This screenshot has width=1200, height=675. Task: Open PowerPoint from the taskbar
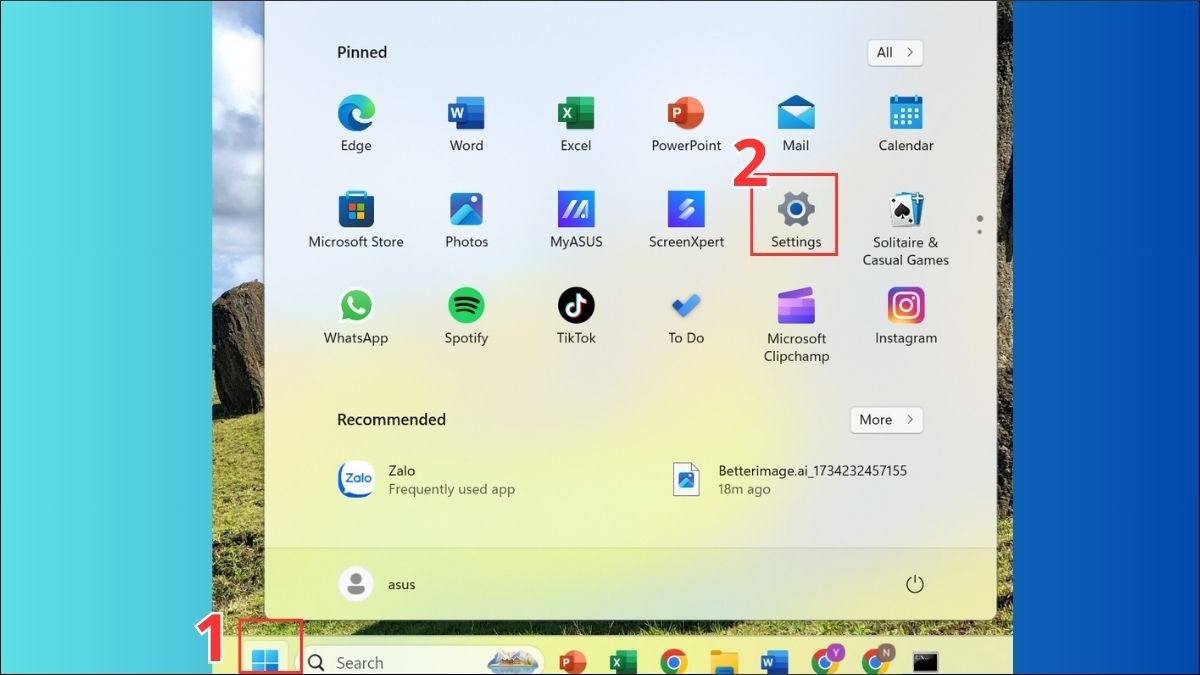572,661
